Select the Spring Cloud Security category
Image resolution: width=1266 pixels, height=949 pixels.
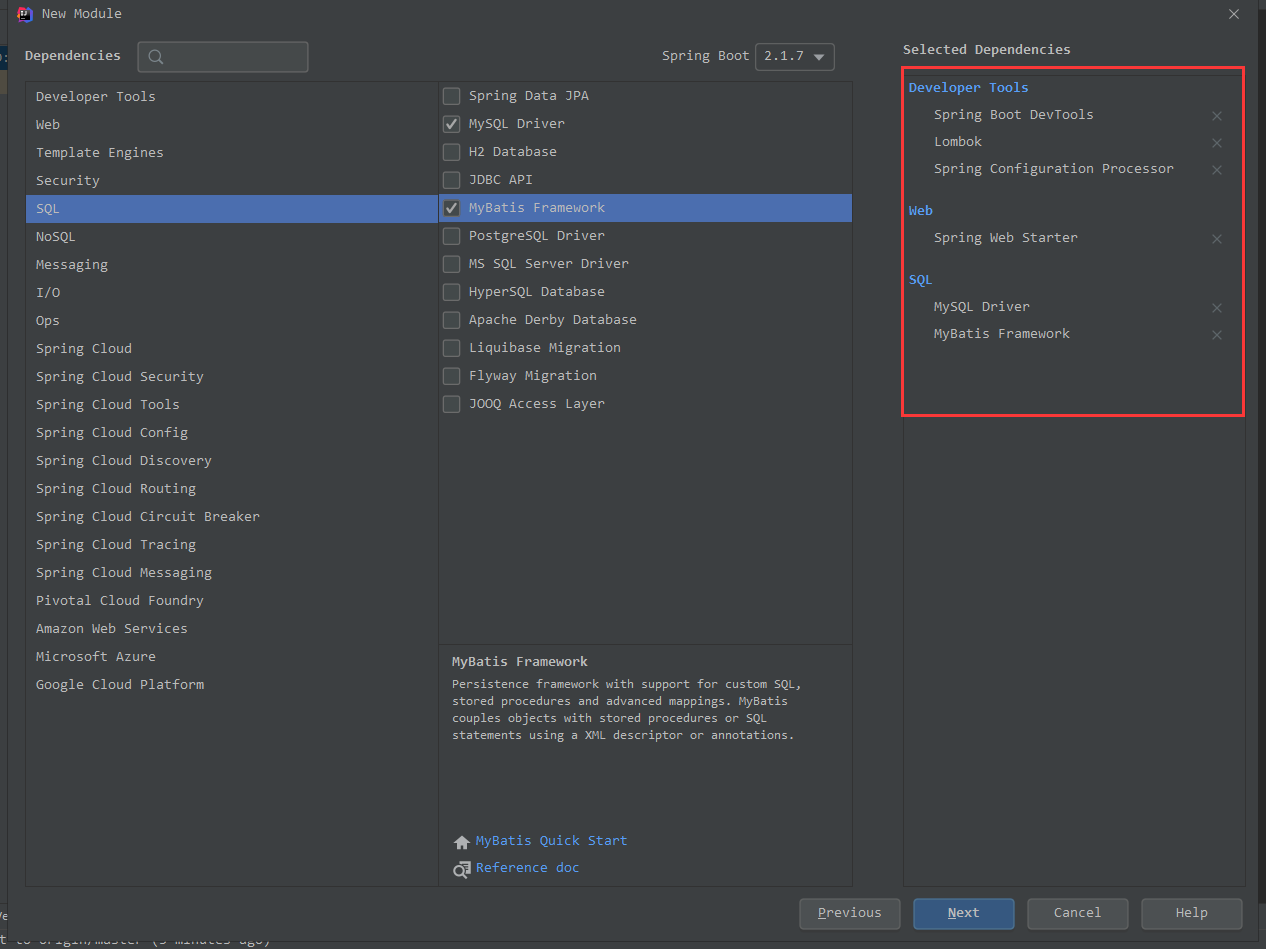[x=232, y=377]
